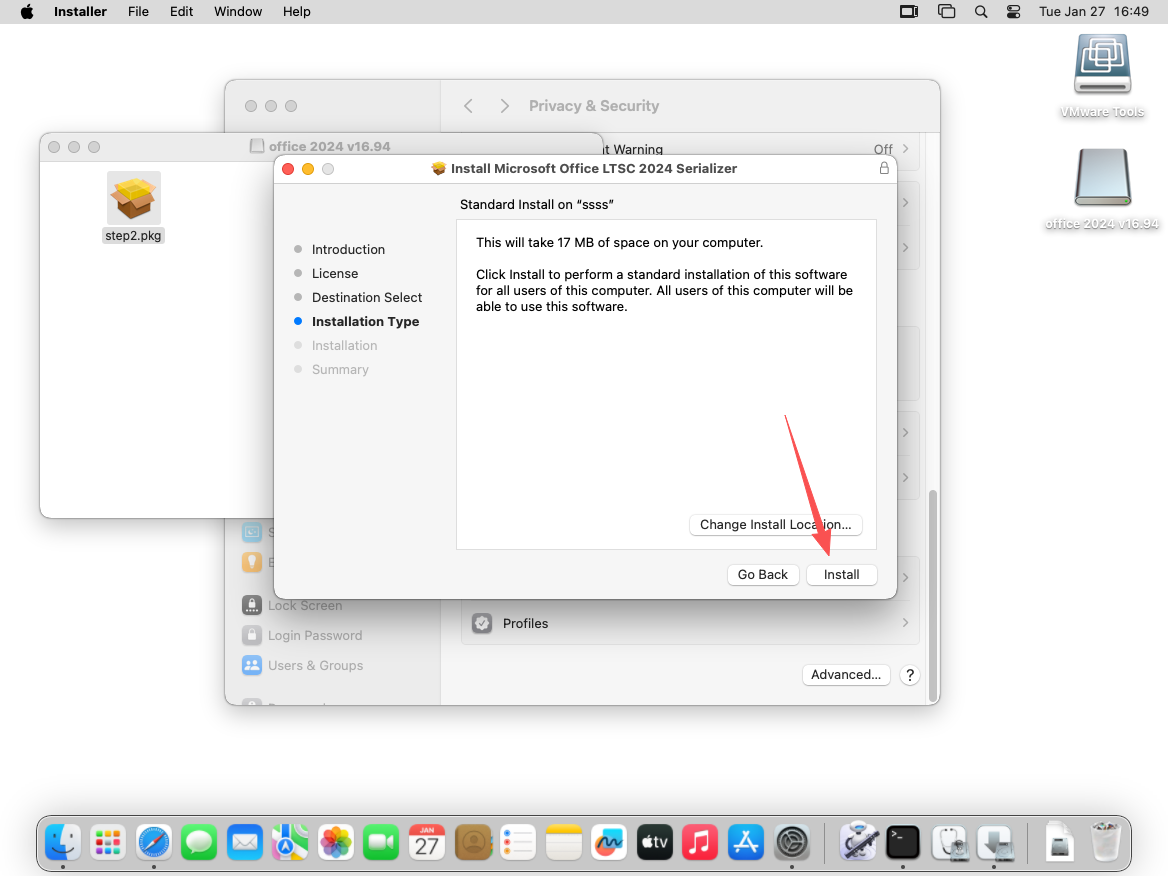Open the Window menu
Viewport: 1168px width, 876px height.
[x=238, y=12]
